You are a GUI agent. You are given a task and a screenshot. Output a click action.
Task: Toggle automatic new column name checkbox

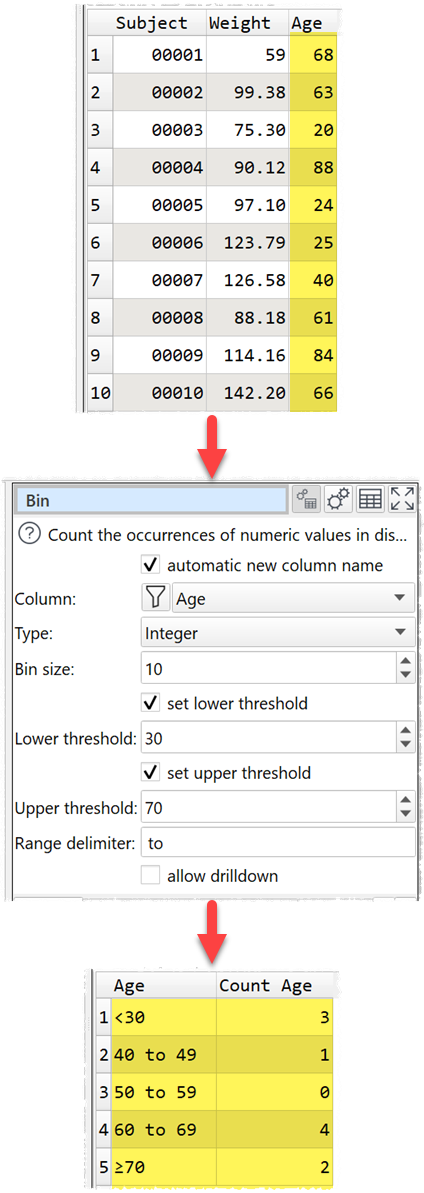click(151, 566)
